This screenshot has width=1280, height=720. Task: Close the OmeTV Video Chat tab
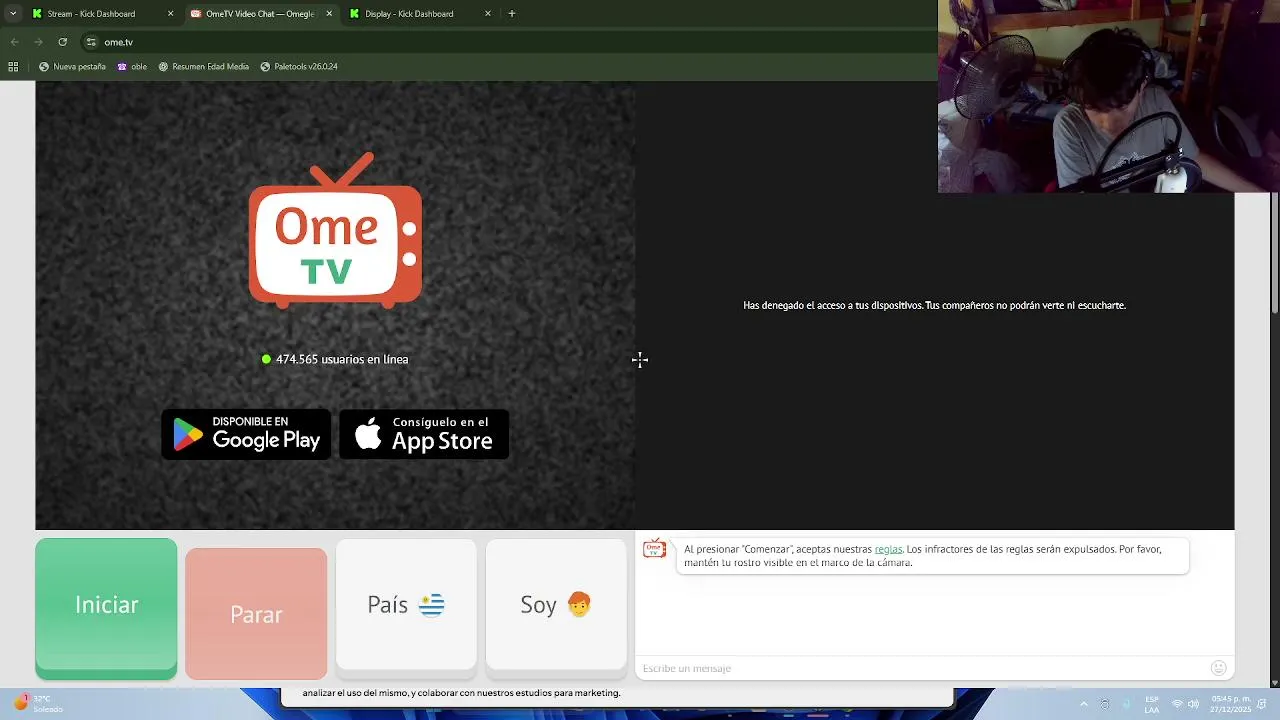[x=328, y=14]
